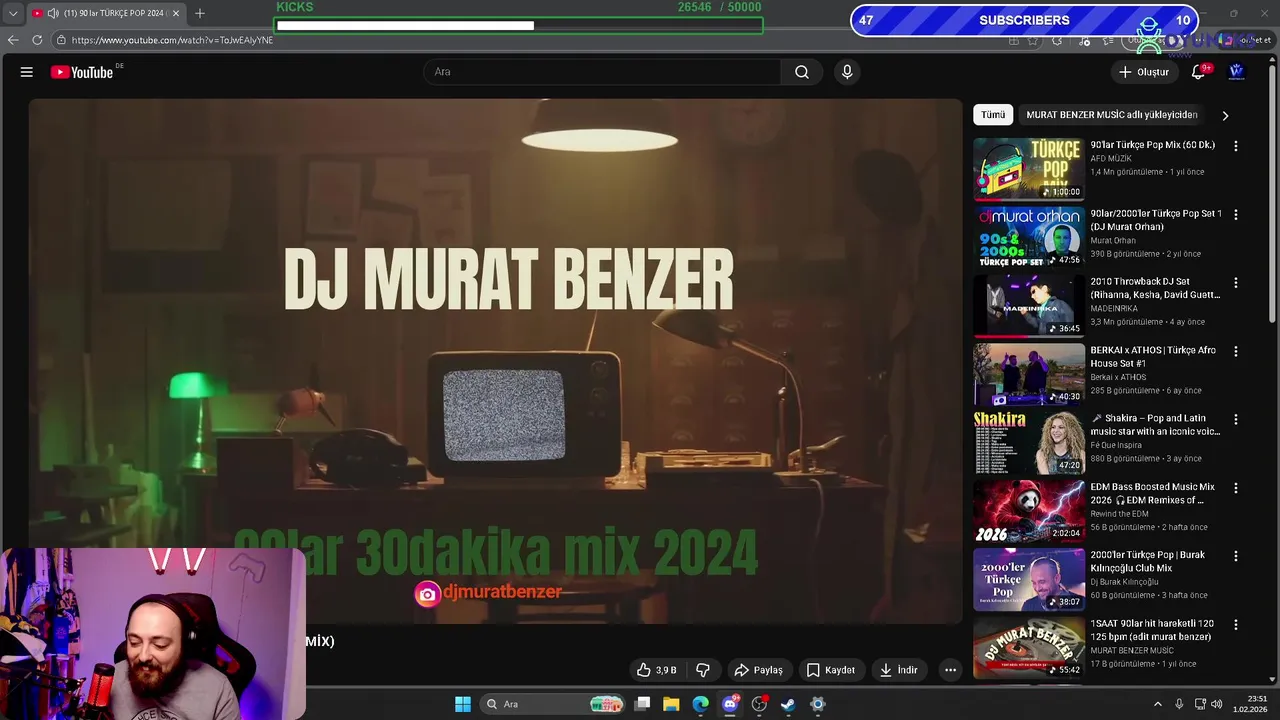Start voice search with the microphone
Image resolution: width=1280 pixels, height=720 pixels.
click(x=847, y=72)
